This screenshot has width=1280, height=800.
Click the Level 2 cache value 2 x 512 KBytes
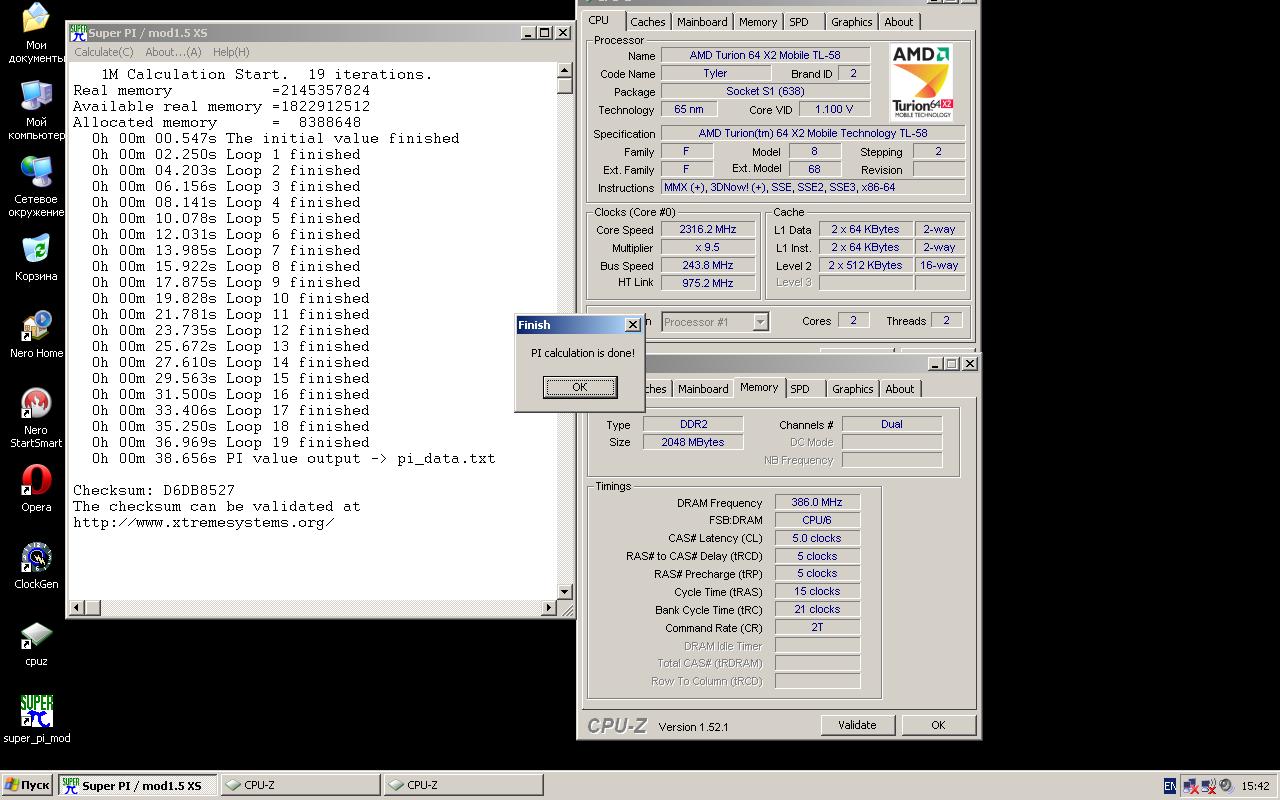(x=865, y=265)
